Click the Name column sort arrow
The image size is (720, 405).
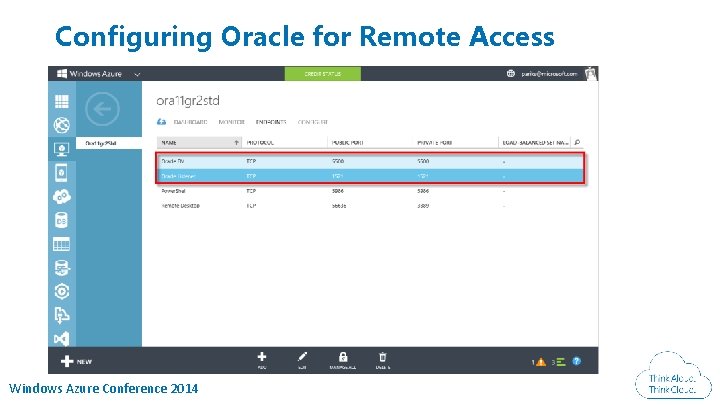(x=236, y=143)
